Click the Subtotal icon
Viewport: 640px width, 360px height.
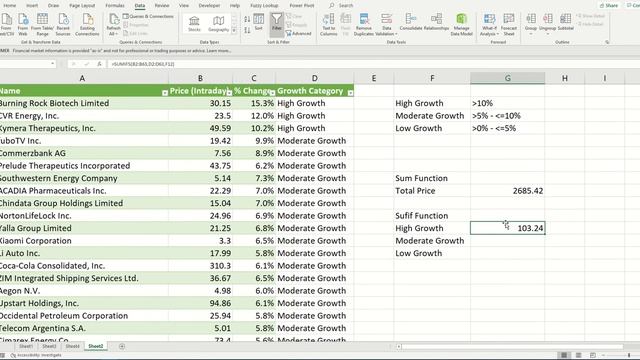pos(565,22)
